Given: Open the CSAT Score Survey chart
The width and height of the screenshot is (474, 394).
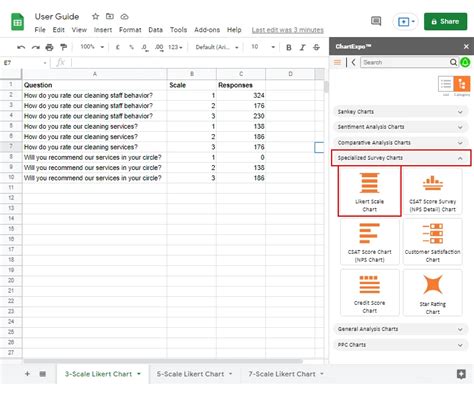Looking at the screenshot, I should coord(432,191).
